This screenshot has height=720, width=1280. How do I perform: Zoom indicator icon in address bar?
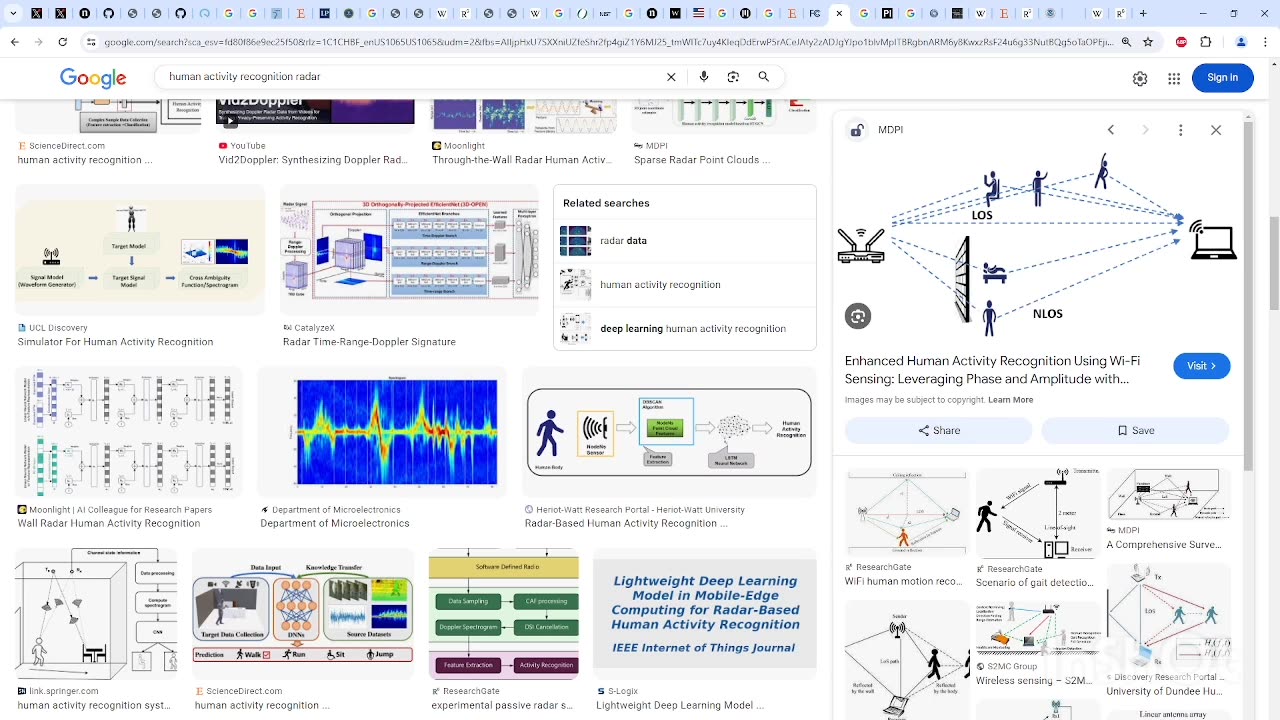1126,42
